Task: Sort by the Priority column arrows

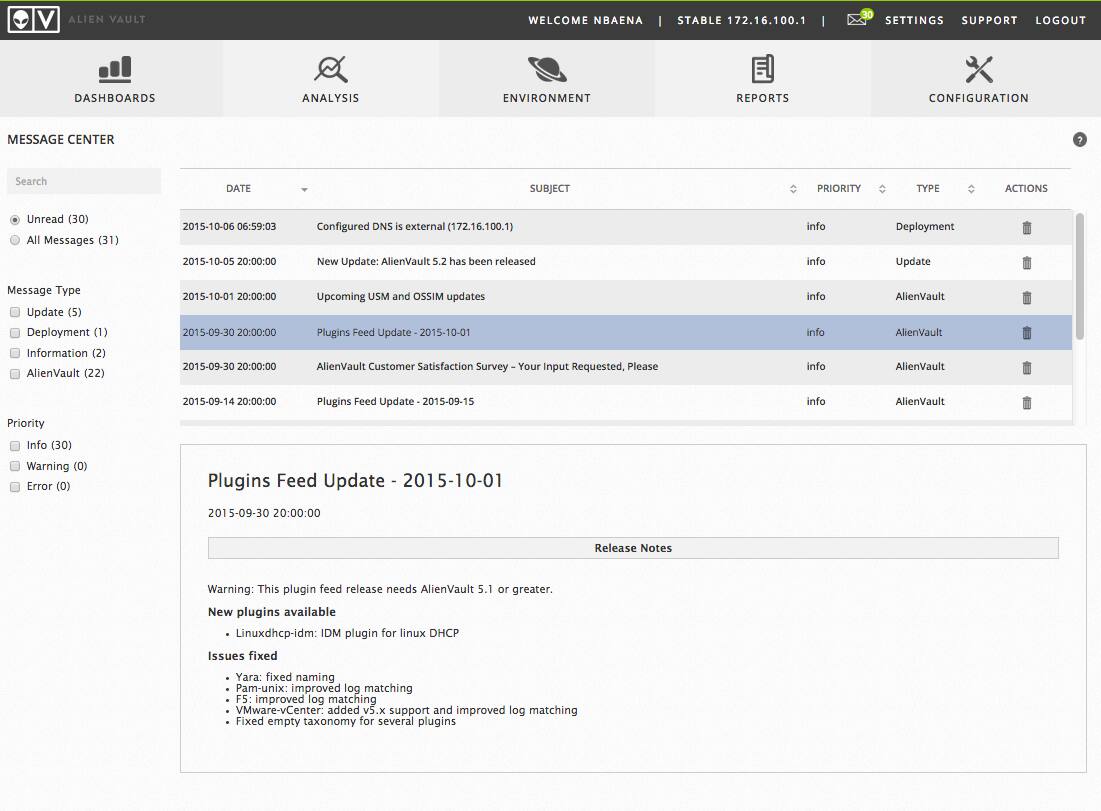Action: click(x=882, y=189)
